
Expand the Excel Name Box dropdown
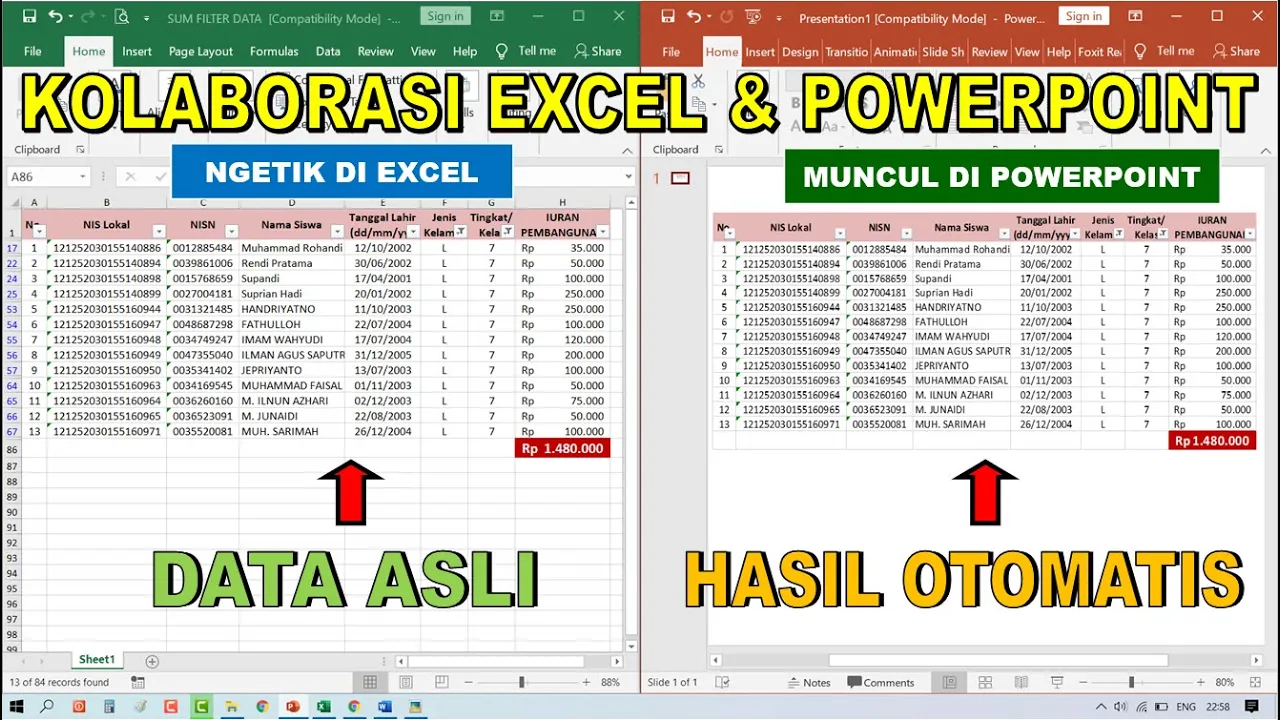pyautogui.click(x=81, y=177)
